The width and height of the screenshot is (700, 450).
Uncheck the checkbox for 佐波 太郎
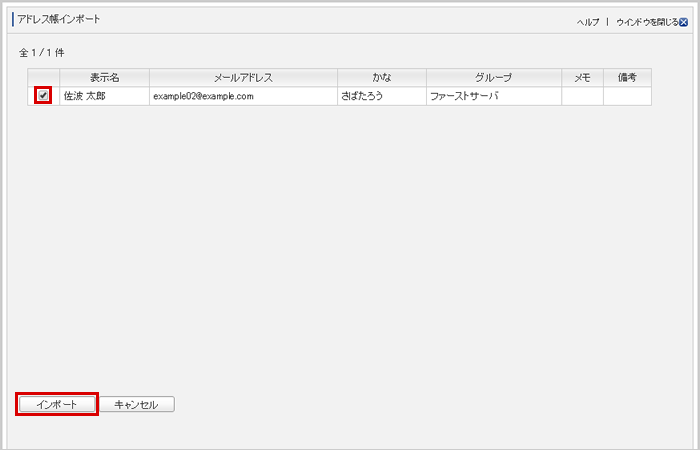(x=43, y=96)
